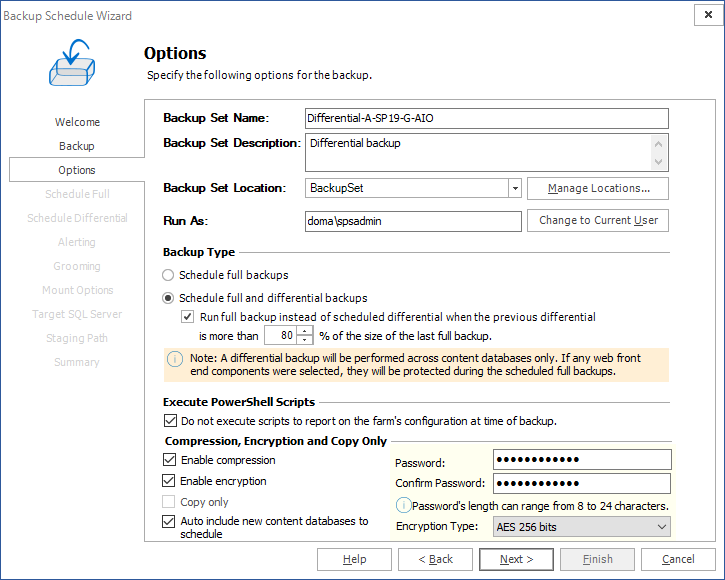Toggle Auto include new content databases checkbox
Screen dimensions: 725x580
168,521
